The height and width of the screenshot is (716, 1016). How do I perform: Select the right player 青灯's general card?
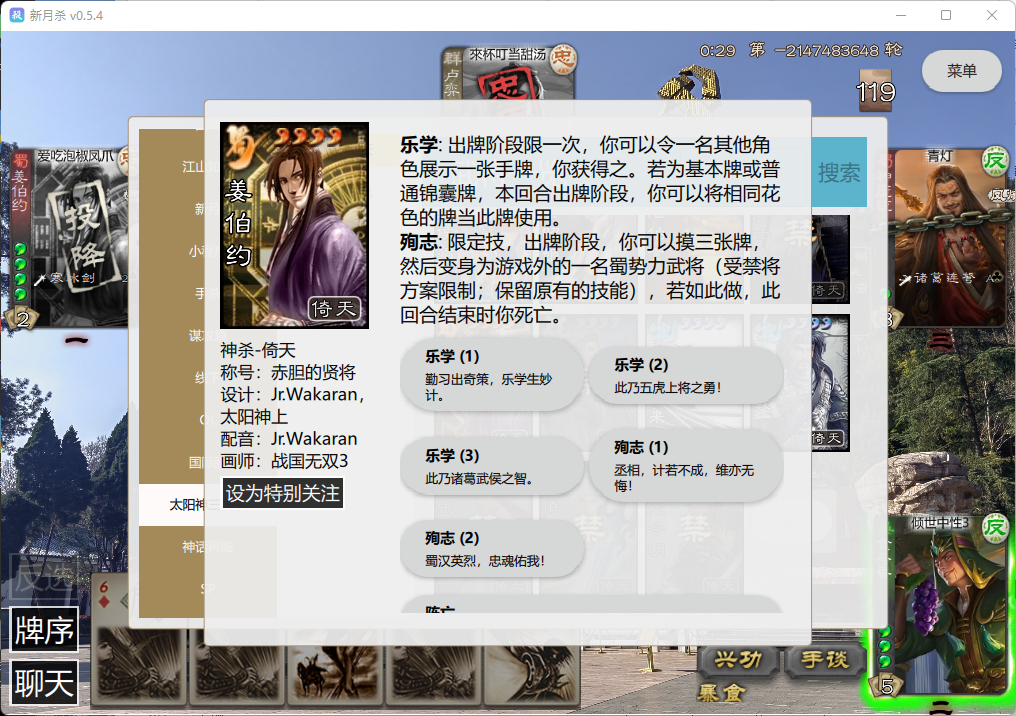(x=947, y=237)
